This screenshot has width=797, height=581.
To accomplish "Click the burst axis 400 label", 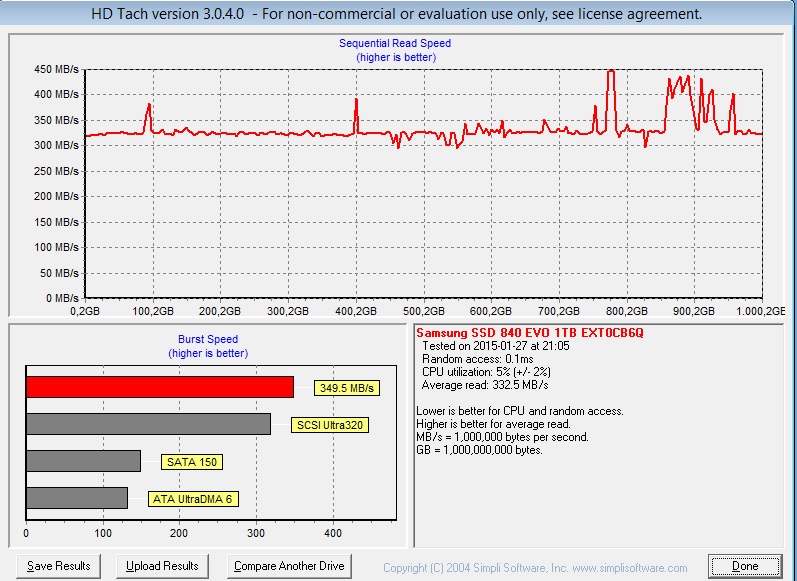I will (x=333, y=533).
